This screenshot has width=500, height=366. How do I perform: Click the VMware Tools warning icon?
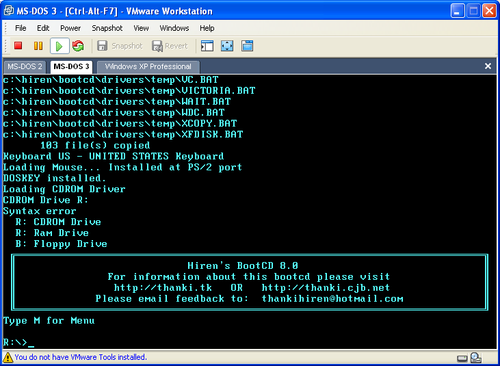(8, 357)
